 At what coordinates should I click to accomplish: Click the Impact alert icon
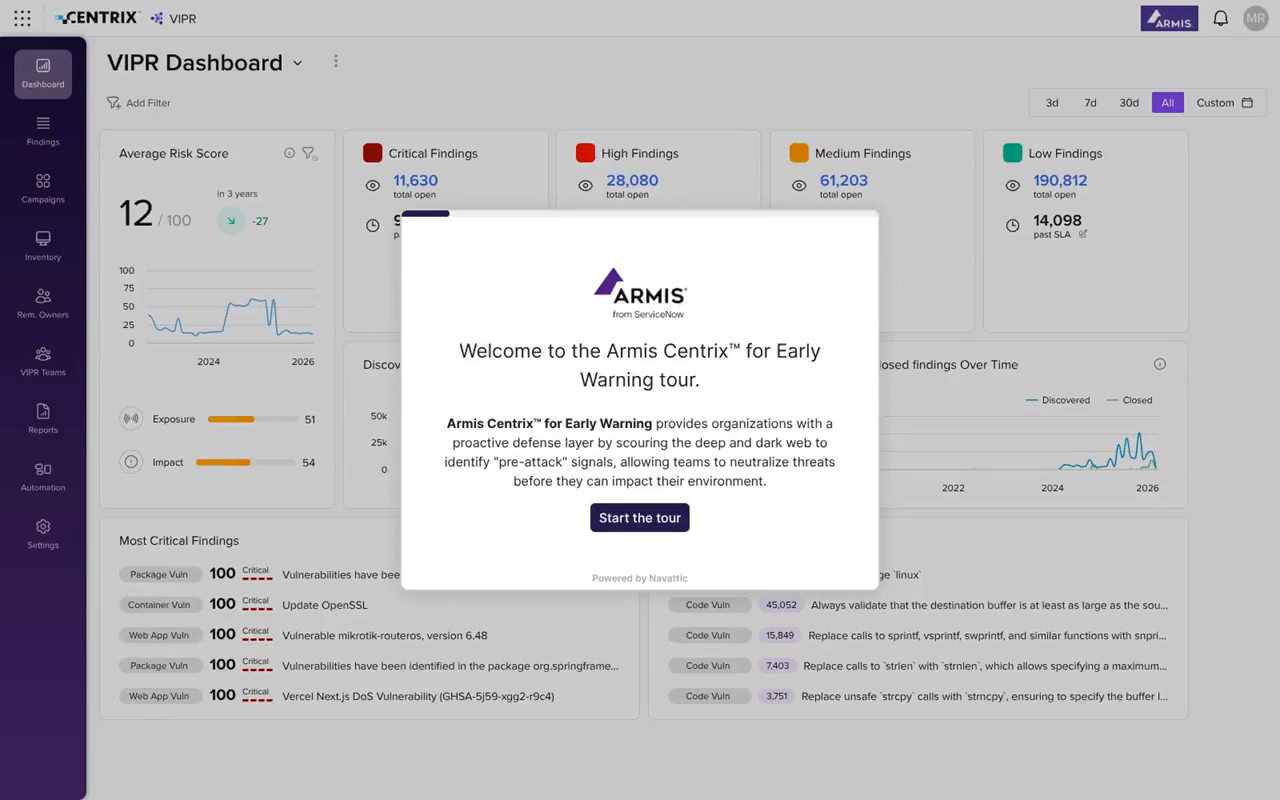pyautogui.click(x=130, y=462)
